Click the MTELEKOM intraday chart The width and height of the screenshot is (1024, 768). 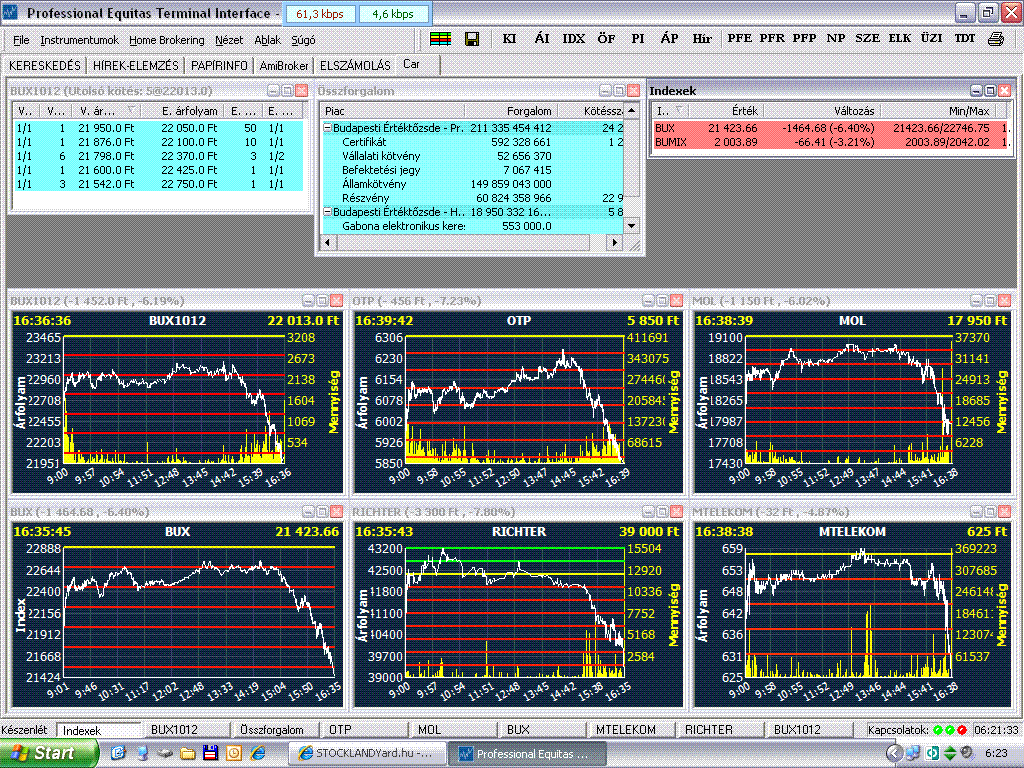coord(853,614)
